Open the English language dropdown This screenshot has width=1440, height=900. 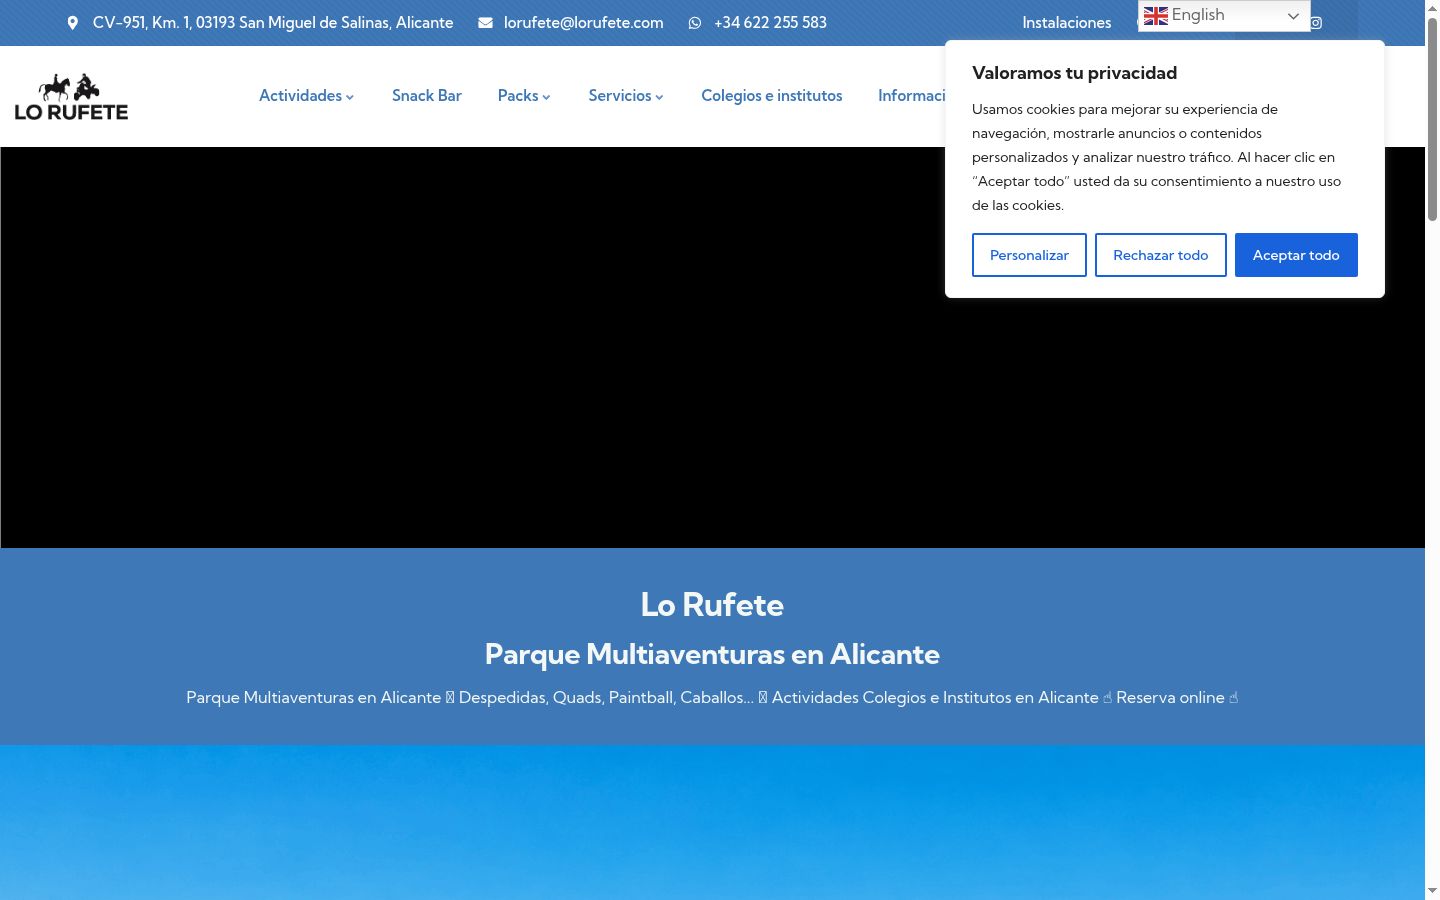(x=1224, y=16)
